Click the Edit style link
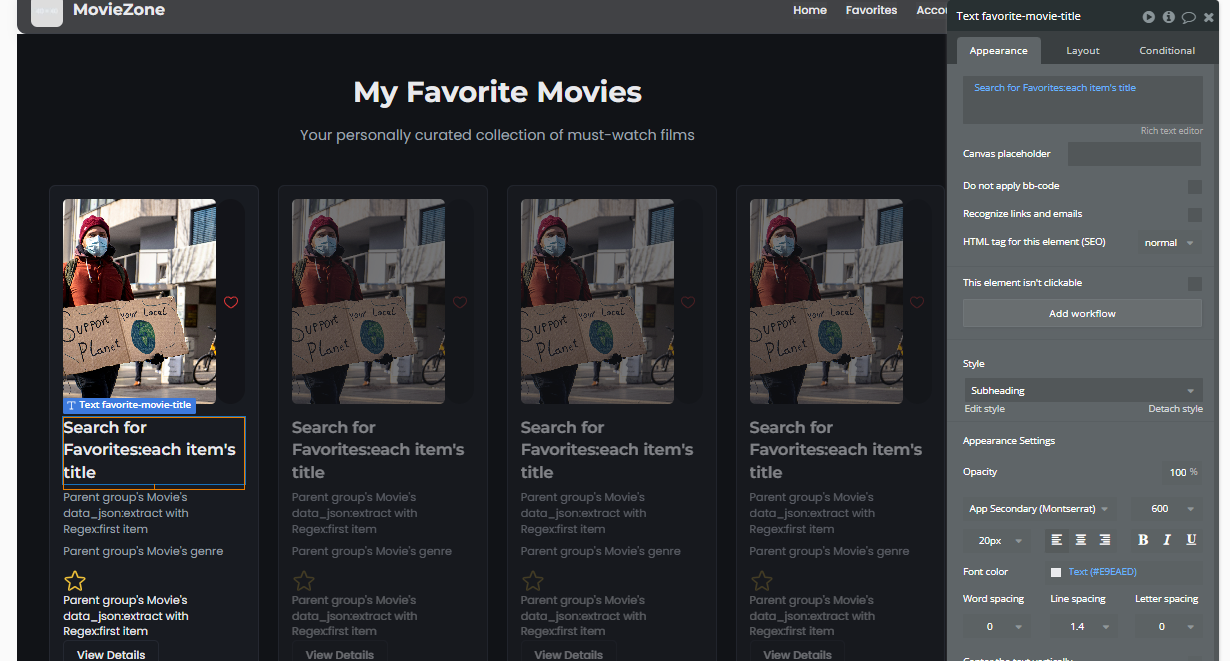 click(x=984, y=409)
